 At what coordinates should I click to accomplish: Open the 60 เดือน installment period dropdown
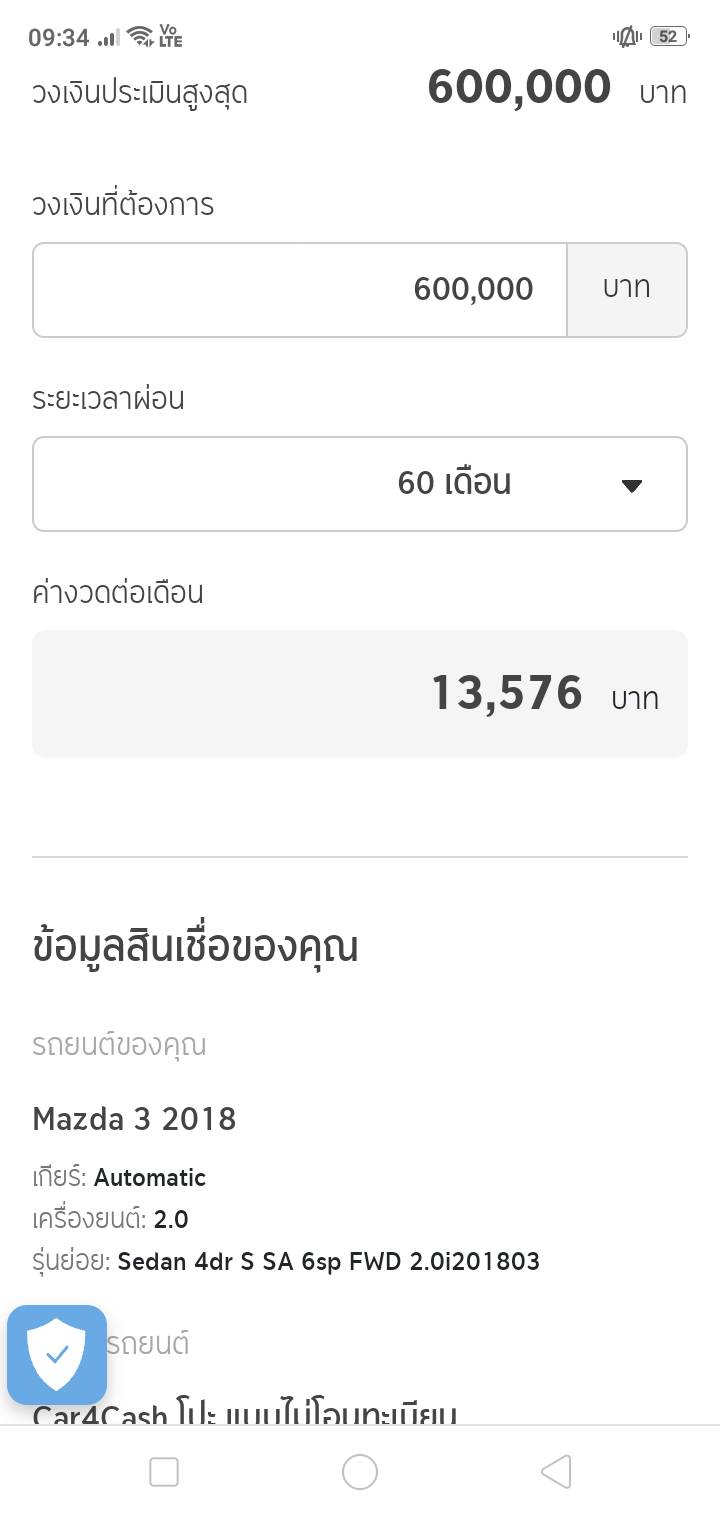pos(359,484)
